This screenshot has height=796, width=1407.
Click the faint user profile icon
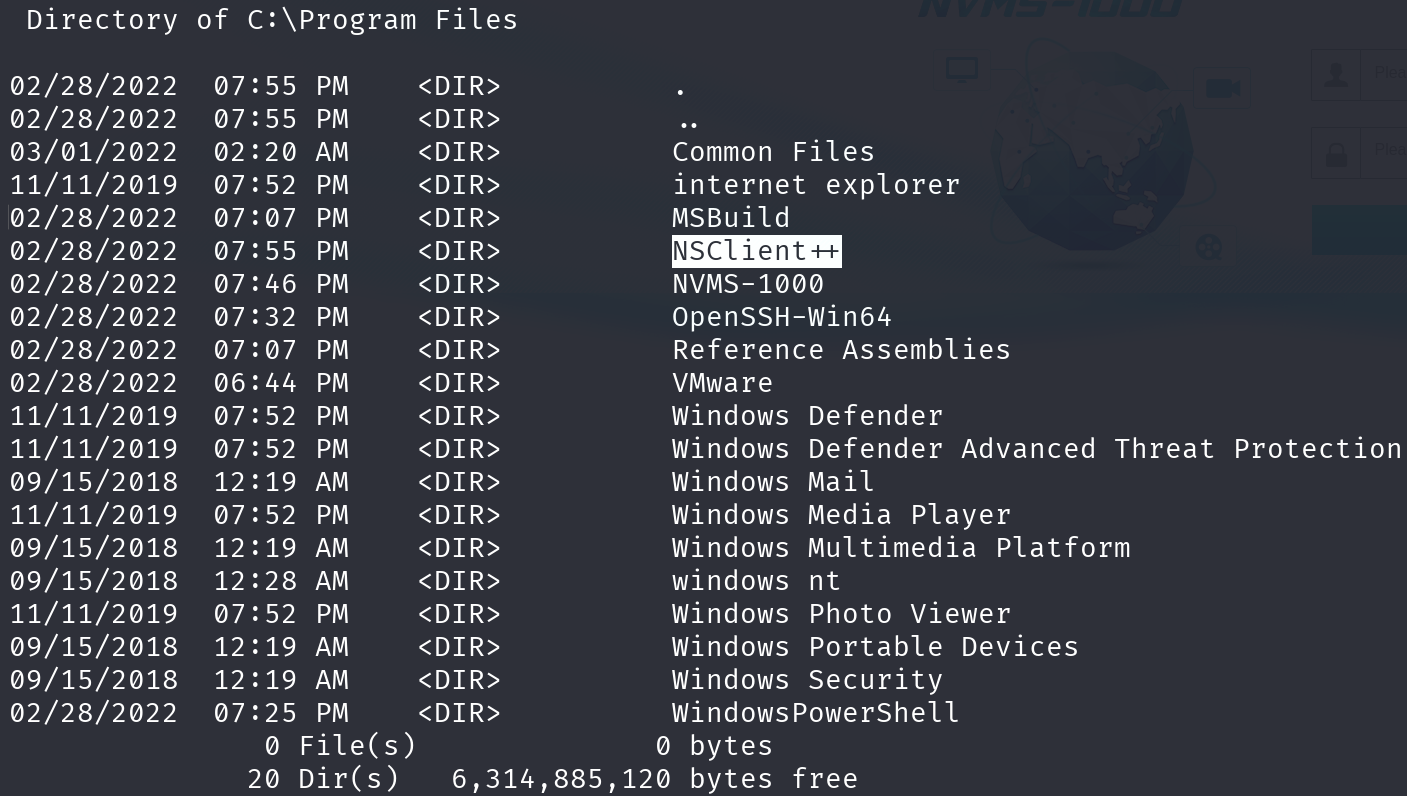coord(1336,75)
